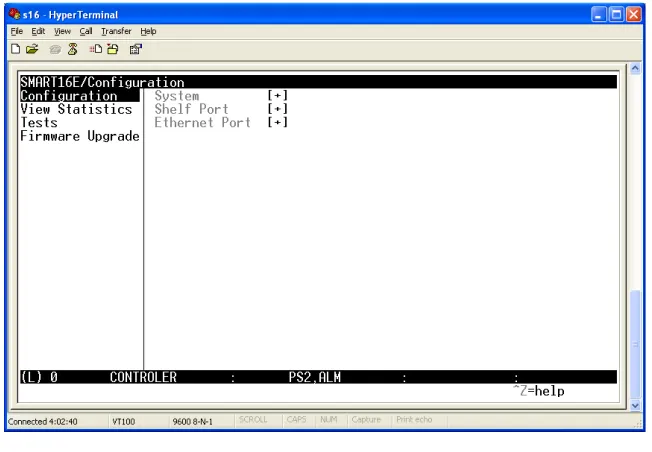Viewport: 652px width, 452px height.
Task: Minimize the HyperTerminal window
Action: pyautogui.click(x=598, y=15)
